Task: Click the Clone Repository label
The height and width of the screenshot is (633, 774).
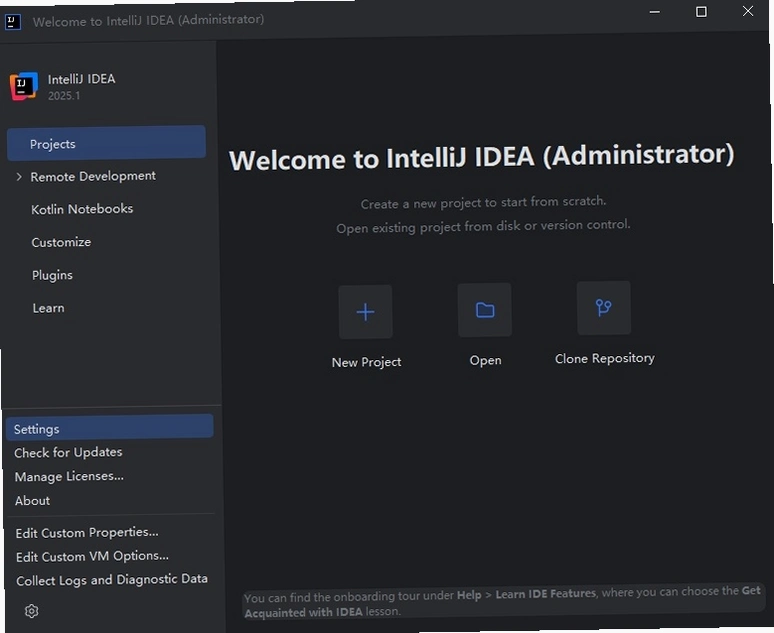Action: 605,358
